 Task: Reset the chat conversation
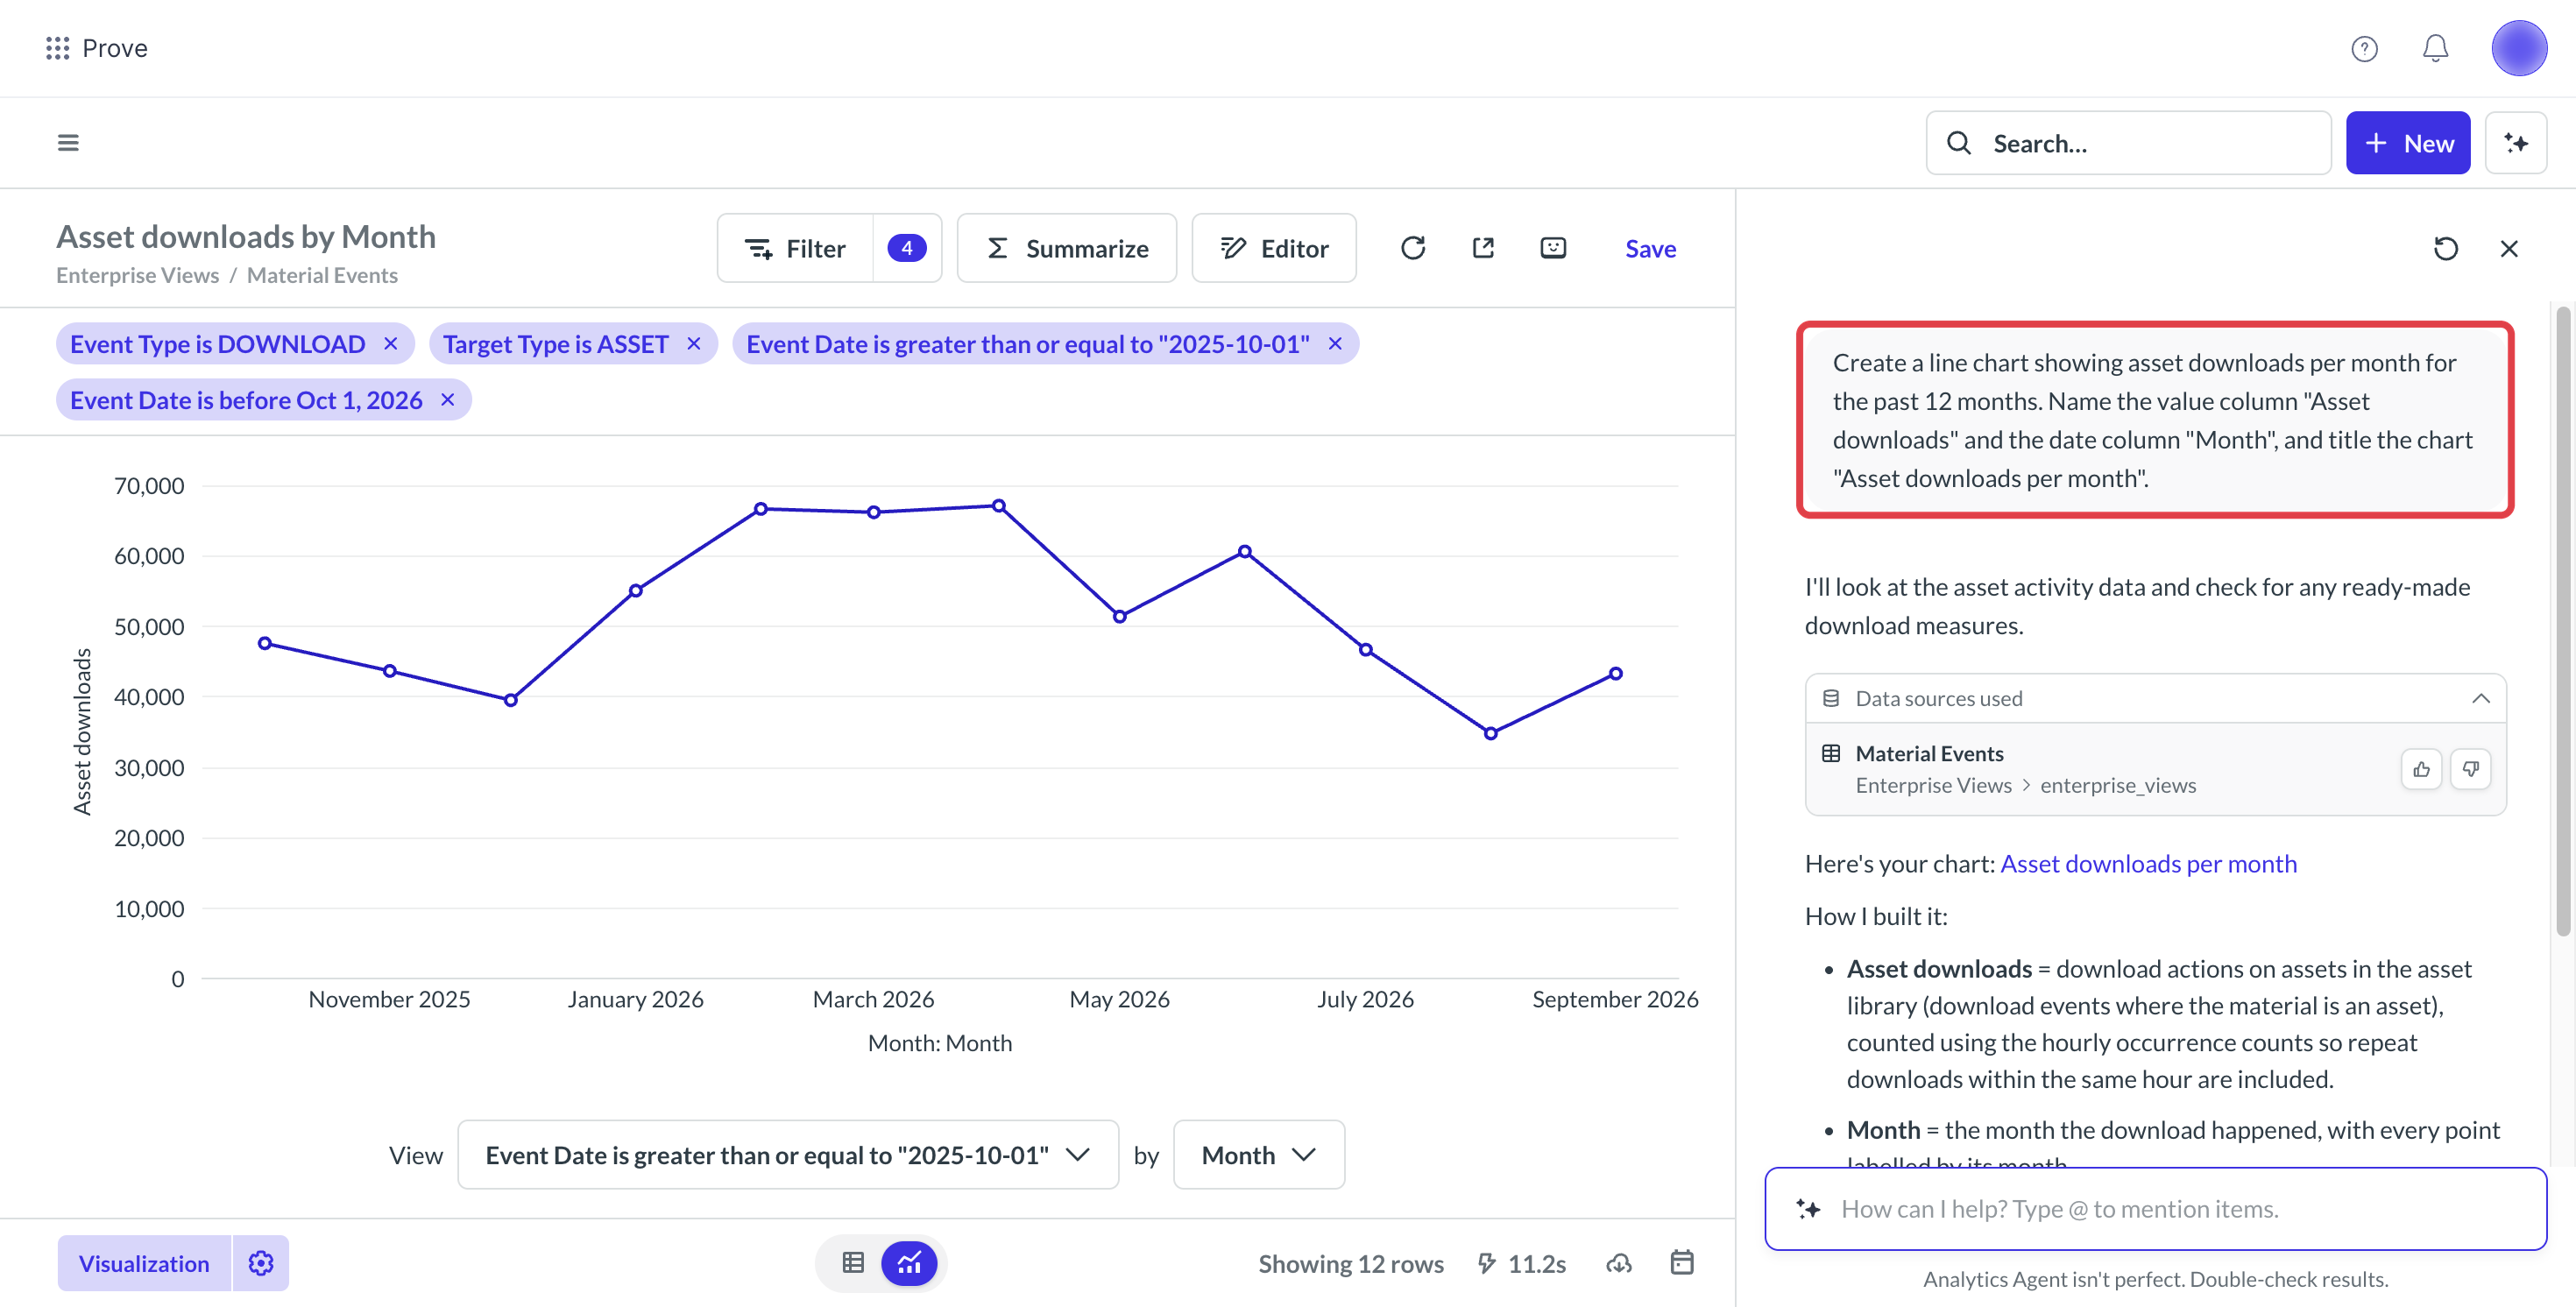point(2445,248)
